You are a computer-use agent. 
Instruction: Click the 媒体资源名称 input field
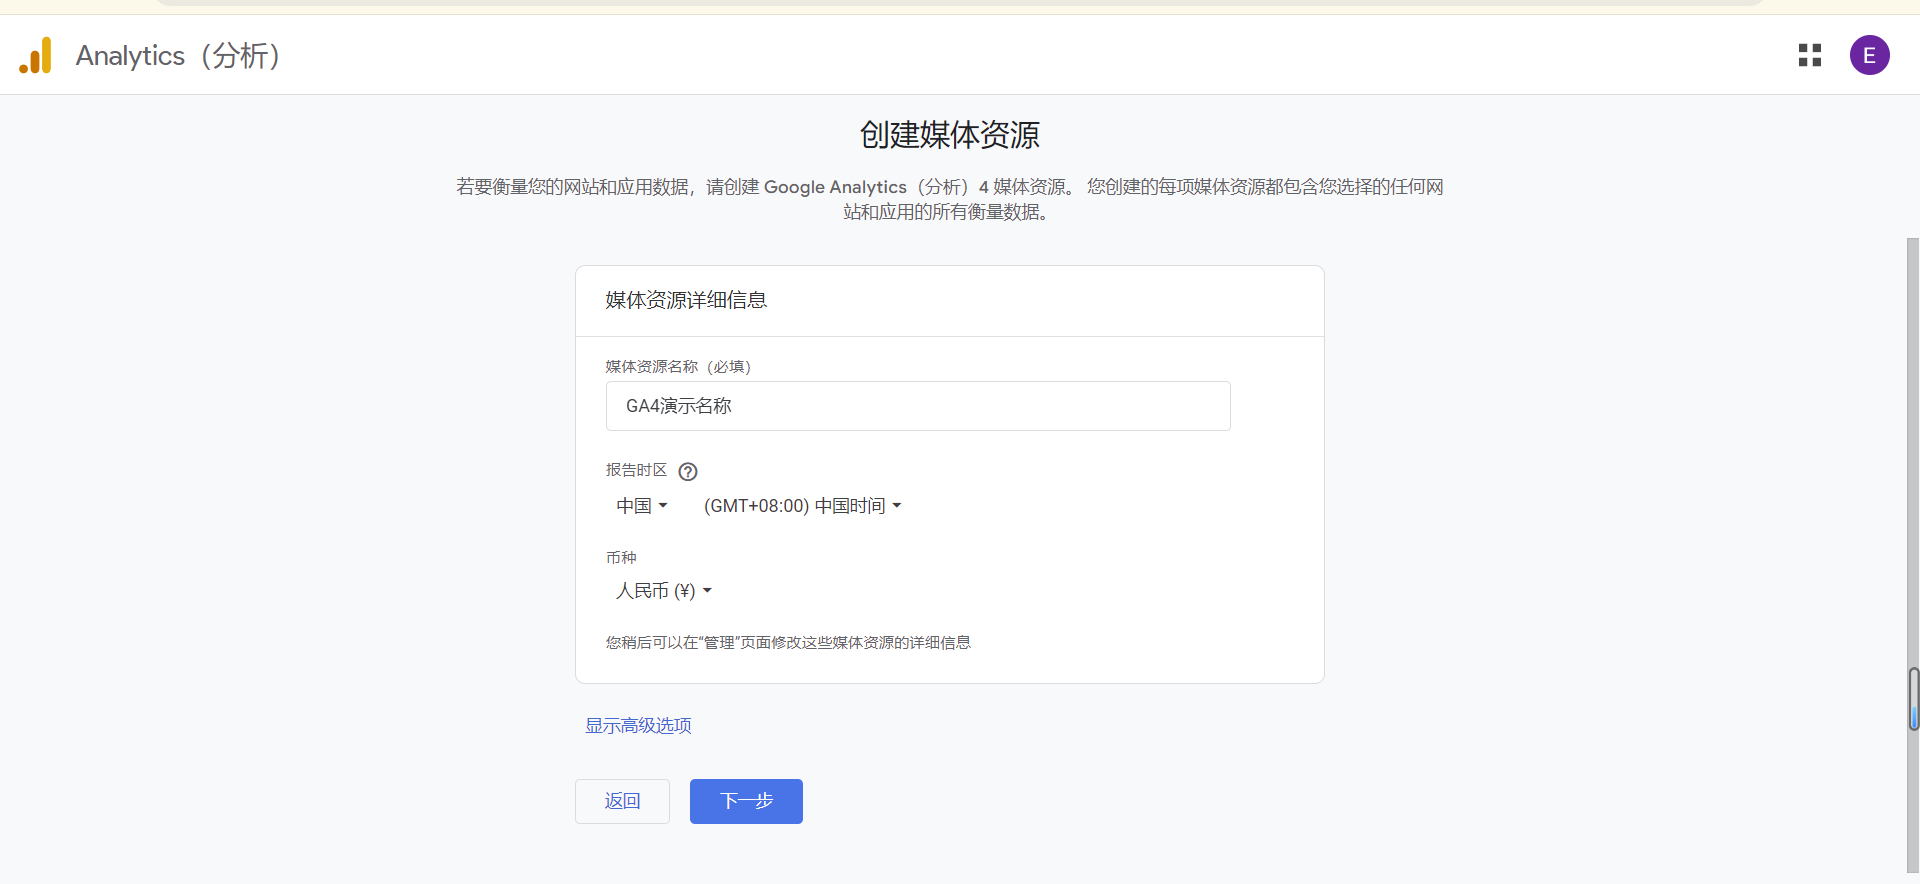(x=918, y=406)
